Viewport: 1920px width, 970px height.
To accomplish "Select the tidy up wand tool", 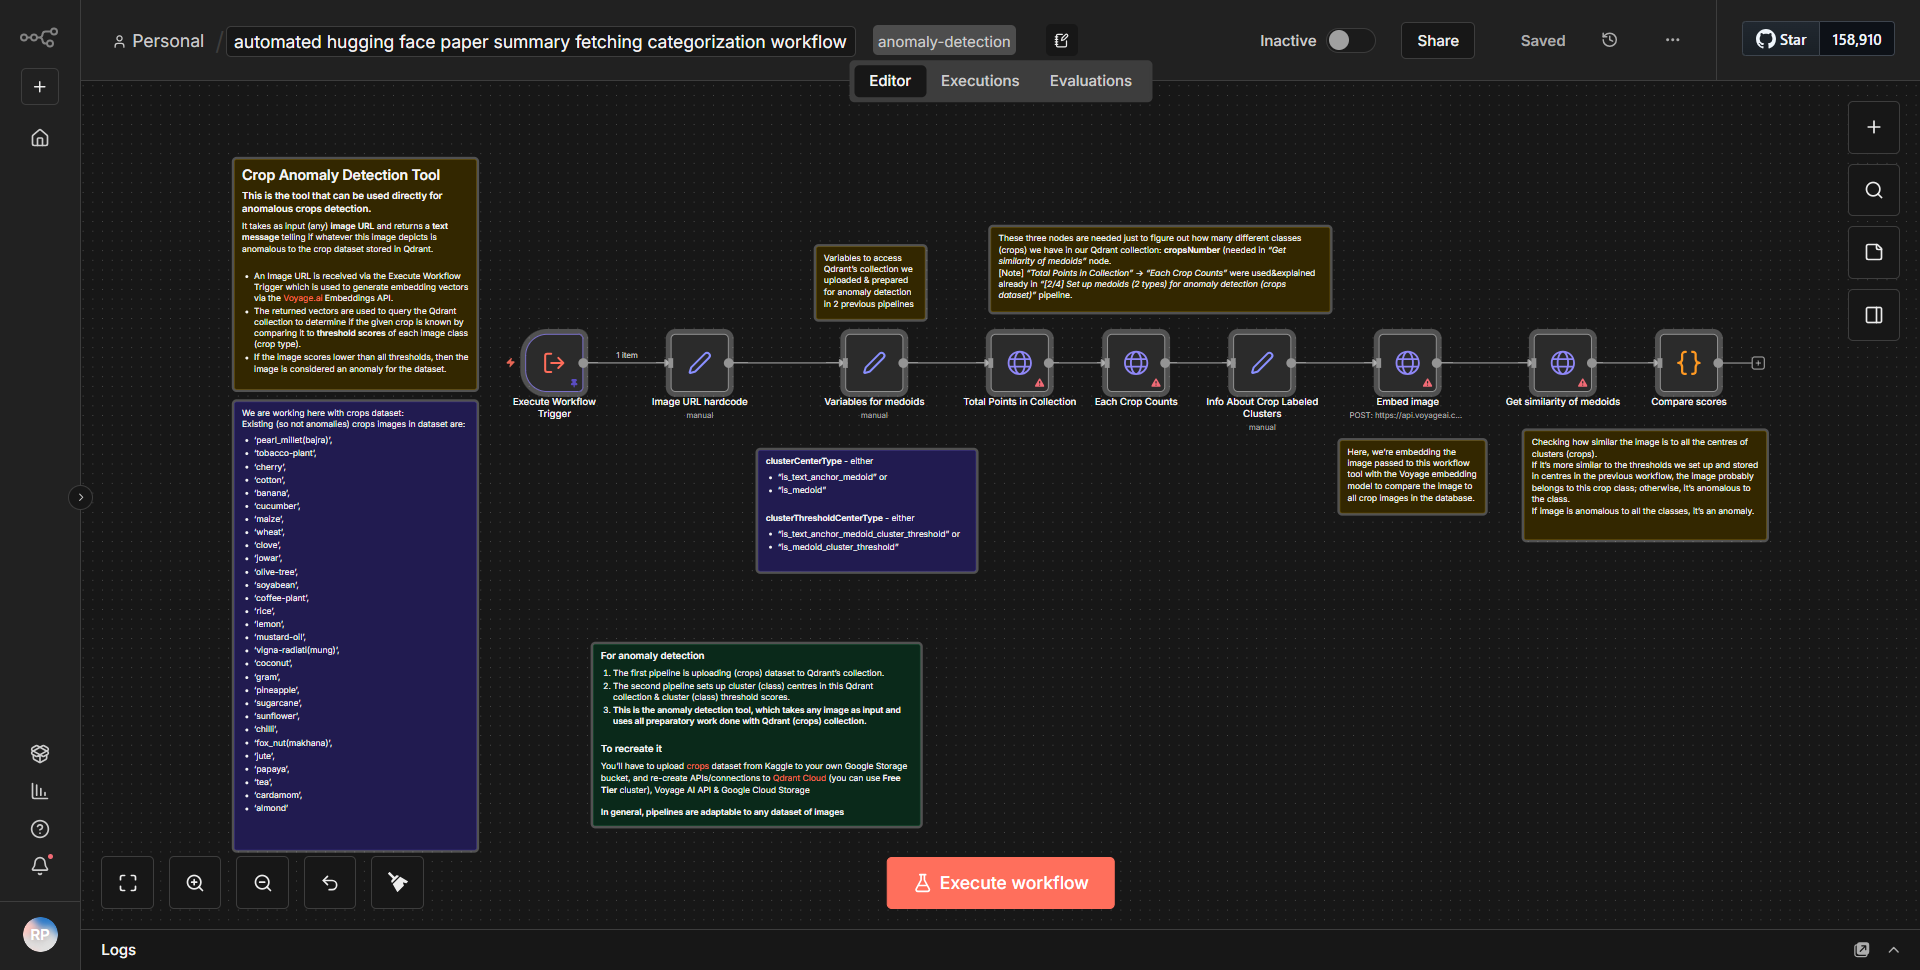I will tap(396, 882).
